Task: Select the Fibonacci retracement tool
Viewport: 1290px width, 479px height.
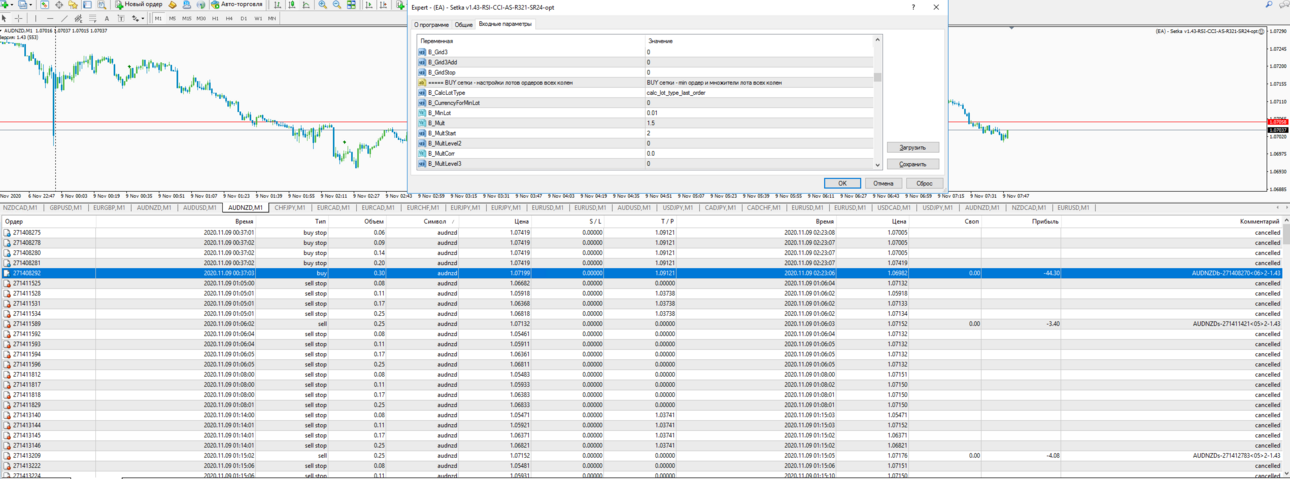Action: [93, 18]
